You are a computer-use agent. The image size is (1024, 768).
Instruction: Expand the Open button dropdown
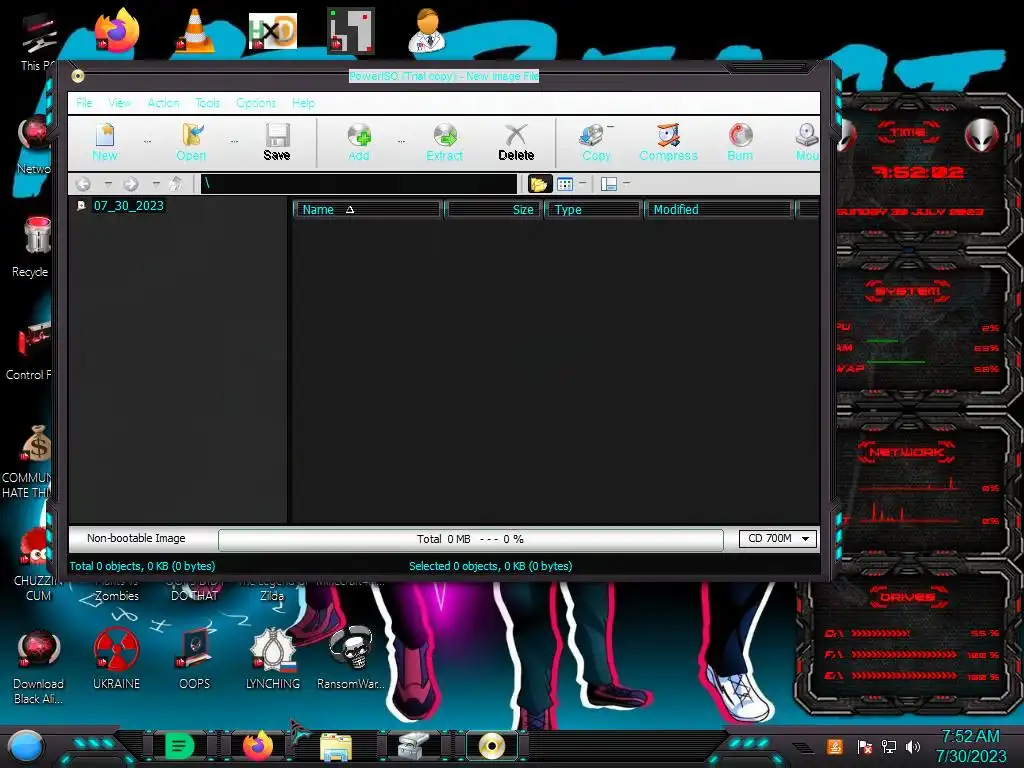pos(234,141)
